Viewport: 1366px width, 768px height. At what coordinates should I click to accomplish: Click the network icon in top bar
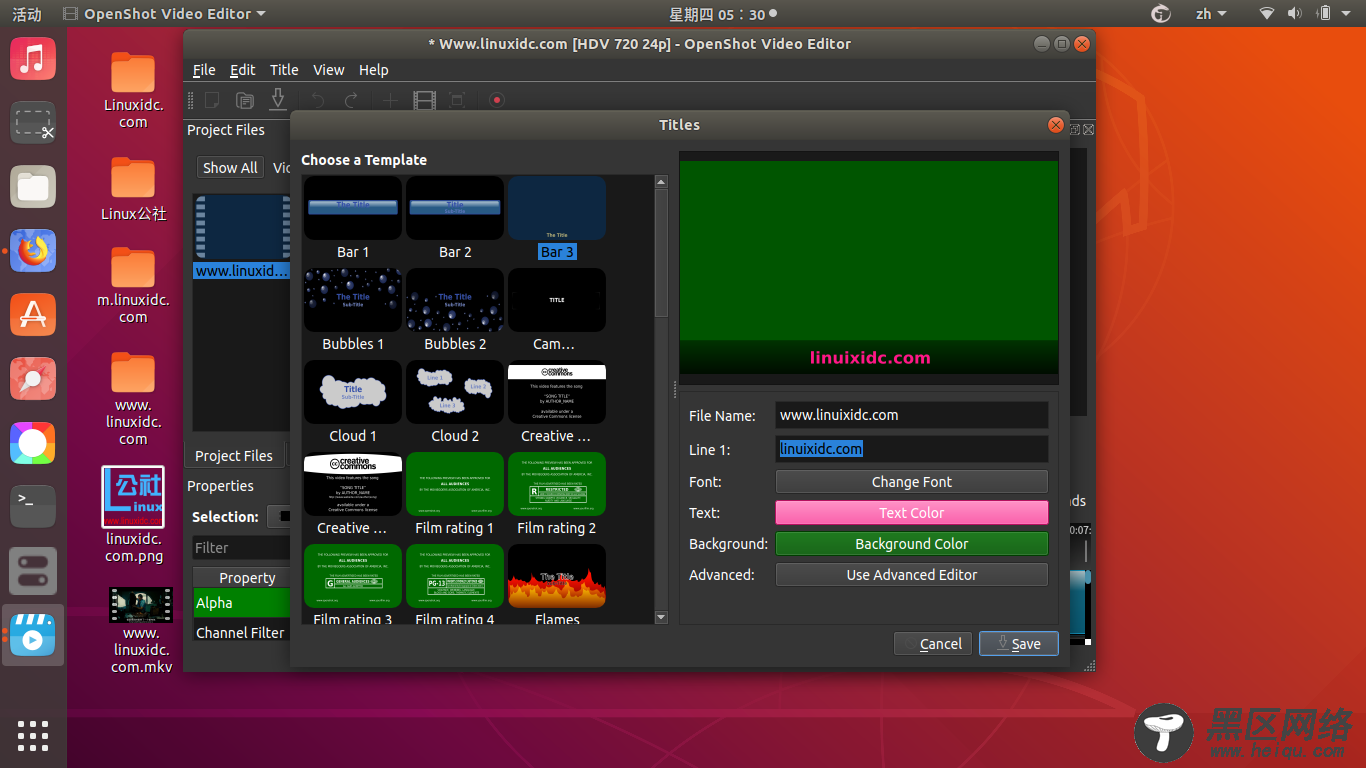(1267, 14)
